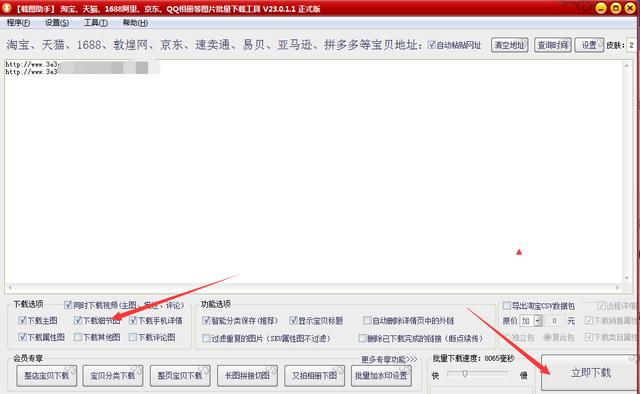
Task: Open the 程序(F) menu
Action: coord(18,23)
